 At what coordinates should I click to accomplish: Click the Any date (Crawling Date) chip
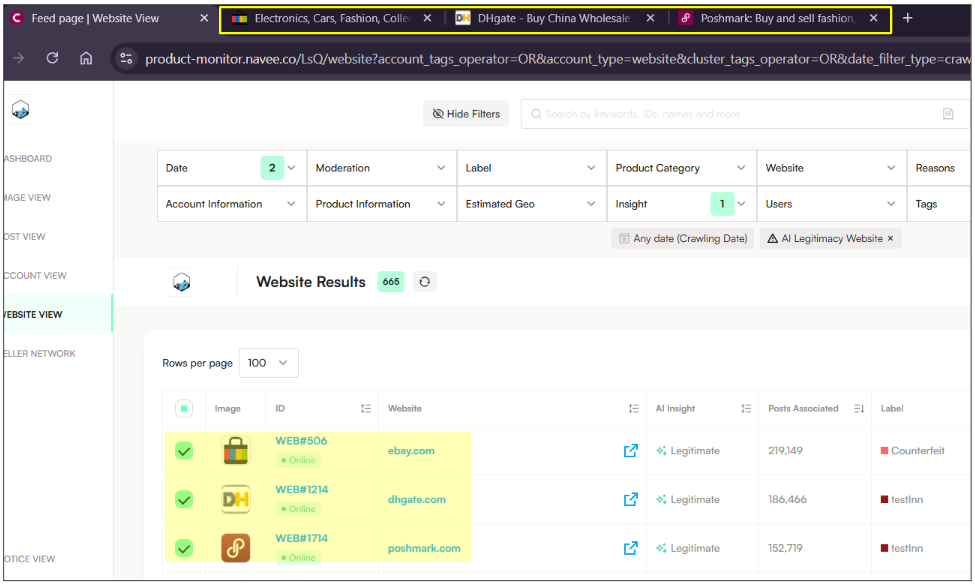coord(683,238)
